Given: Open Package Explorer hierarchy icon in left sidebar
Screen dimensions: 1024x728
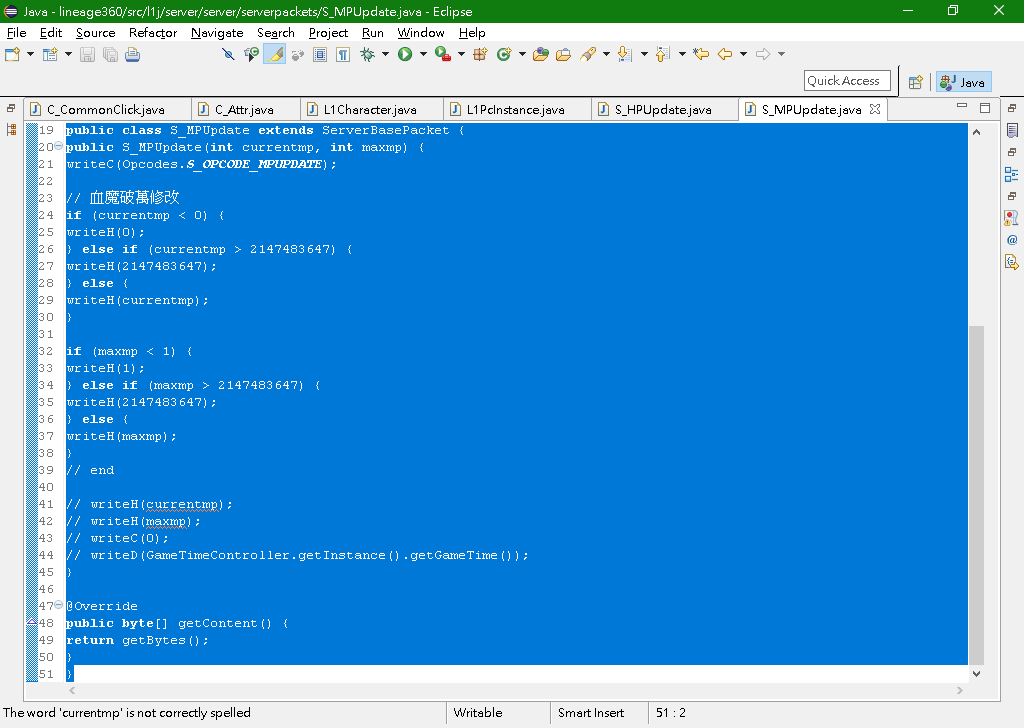Looking at the screenshot, I should pos(11,130).
